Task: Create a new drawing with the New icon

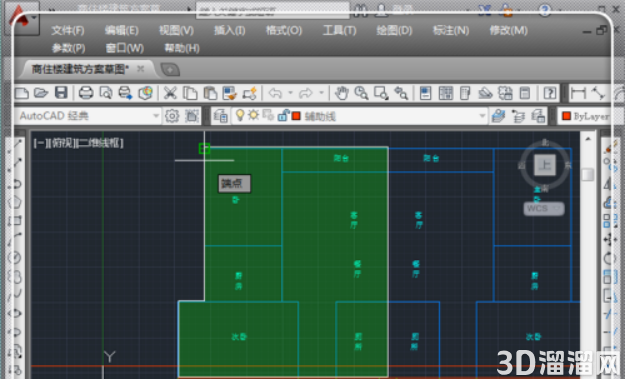Action: coord(22,93)
